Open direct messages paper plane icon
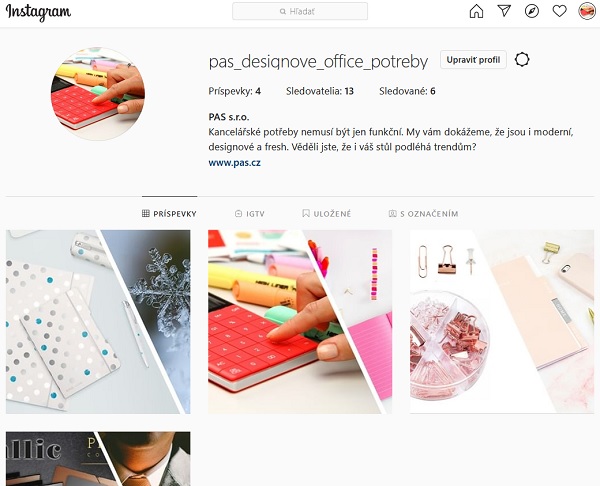The height and width of the screenshot is (486, 600). tap(504, 11)
